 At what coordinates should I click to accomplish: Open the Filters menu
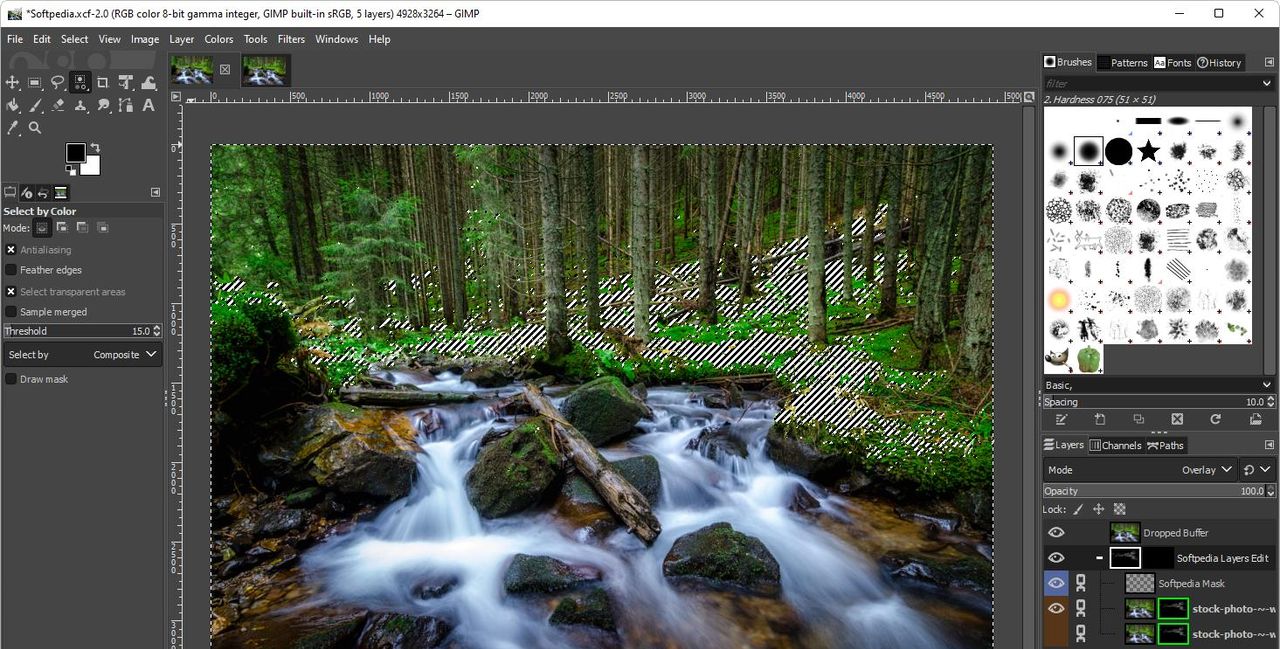pyautogui.click(x=291, y=39)
